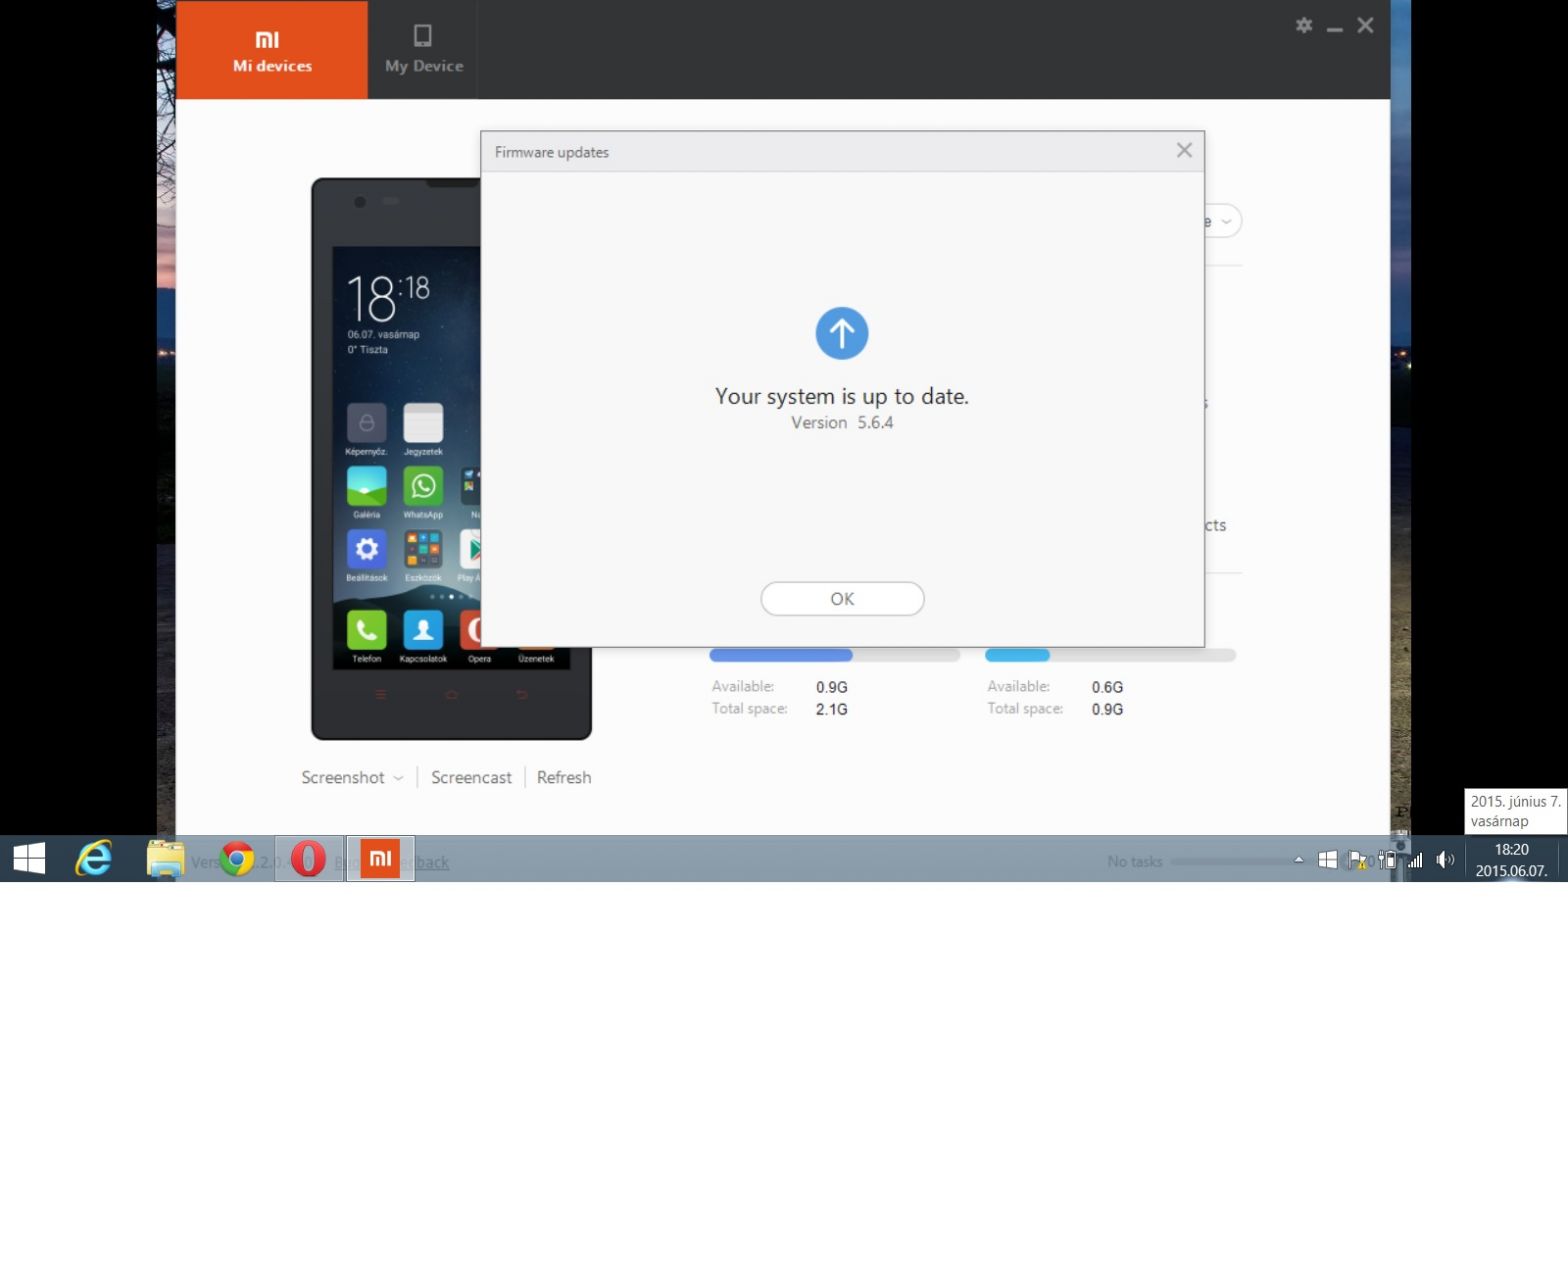Click the left storage usage bar
This screenshot has width=1568, height=1280.
point(835,655)
